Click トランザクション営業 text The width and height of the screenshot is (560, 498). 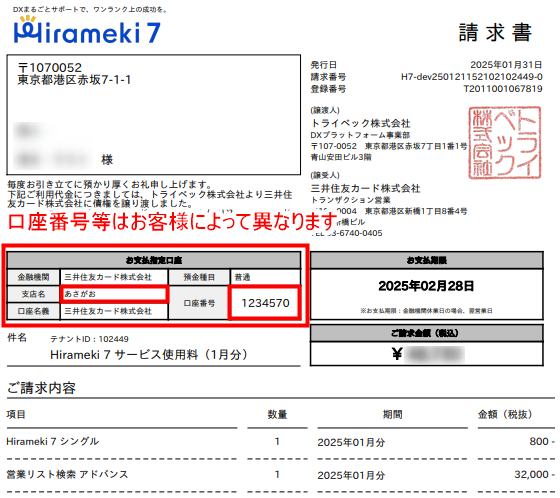350,200
